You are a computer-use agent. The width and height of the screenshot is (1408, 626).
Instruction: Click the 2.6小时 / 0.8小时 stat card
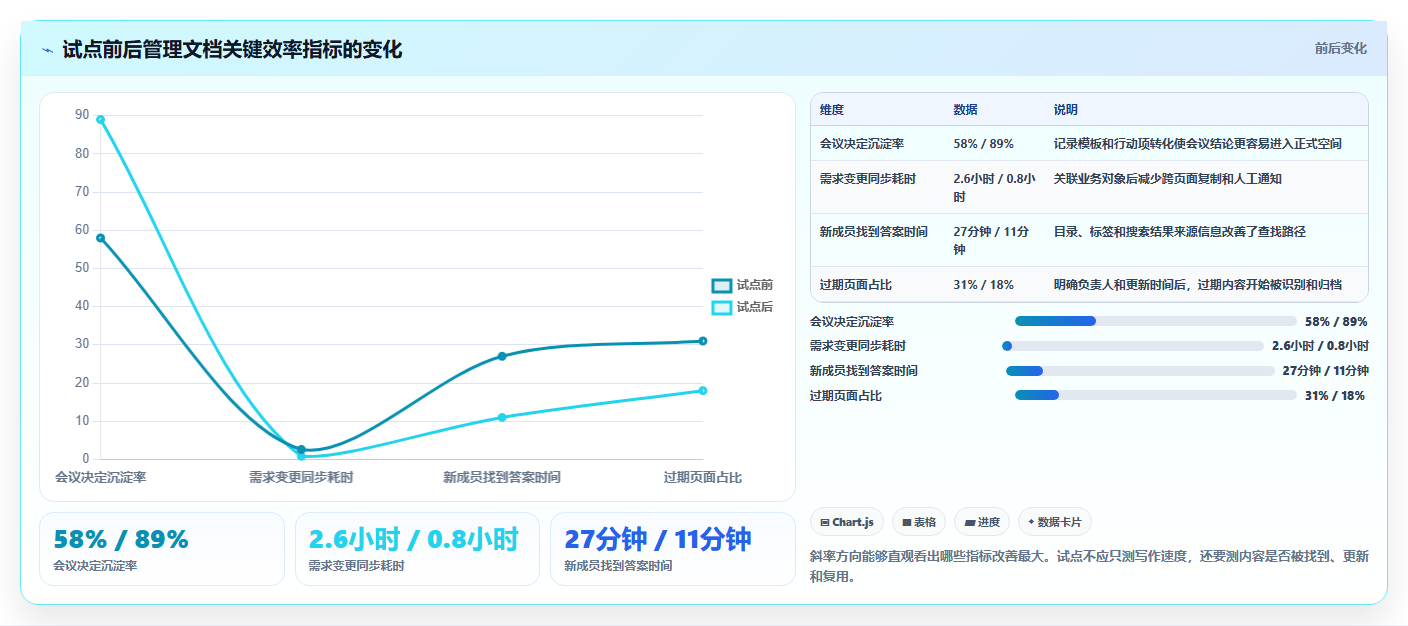[x=417, y=549]
